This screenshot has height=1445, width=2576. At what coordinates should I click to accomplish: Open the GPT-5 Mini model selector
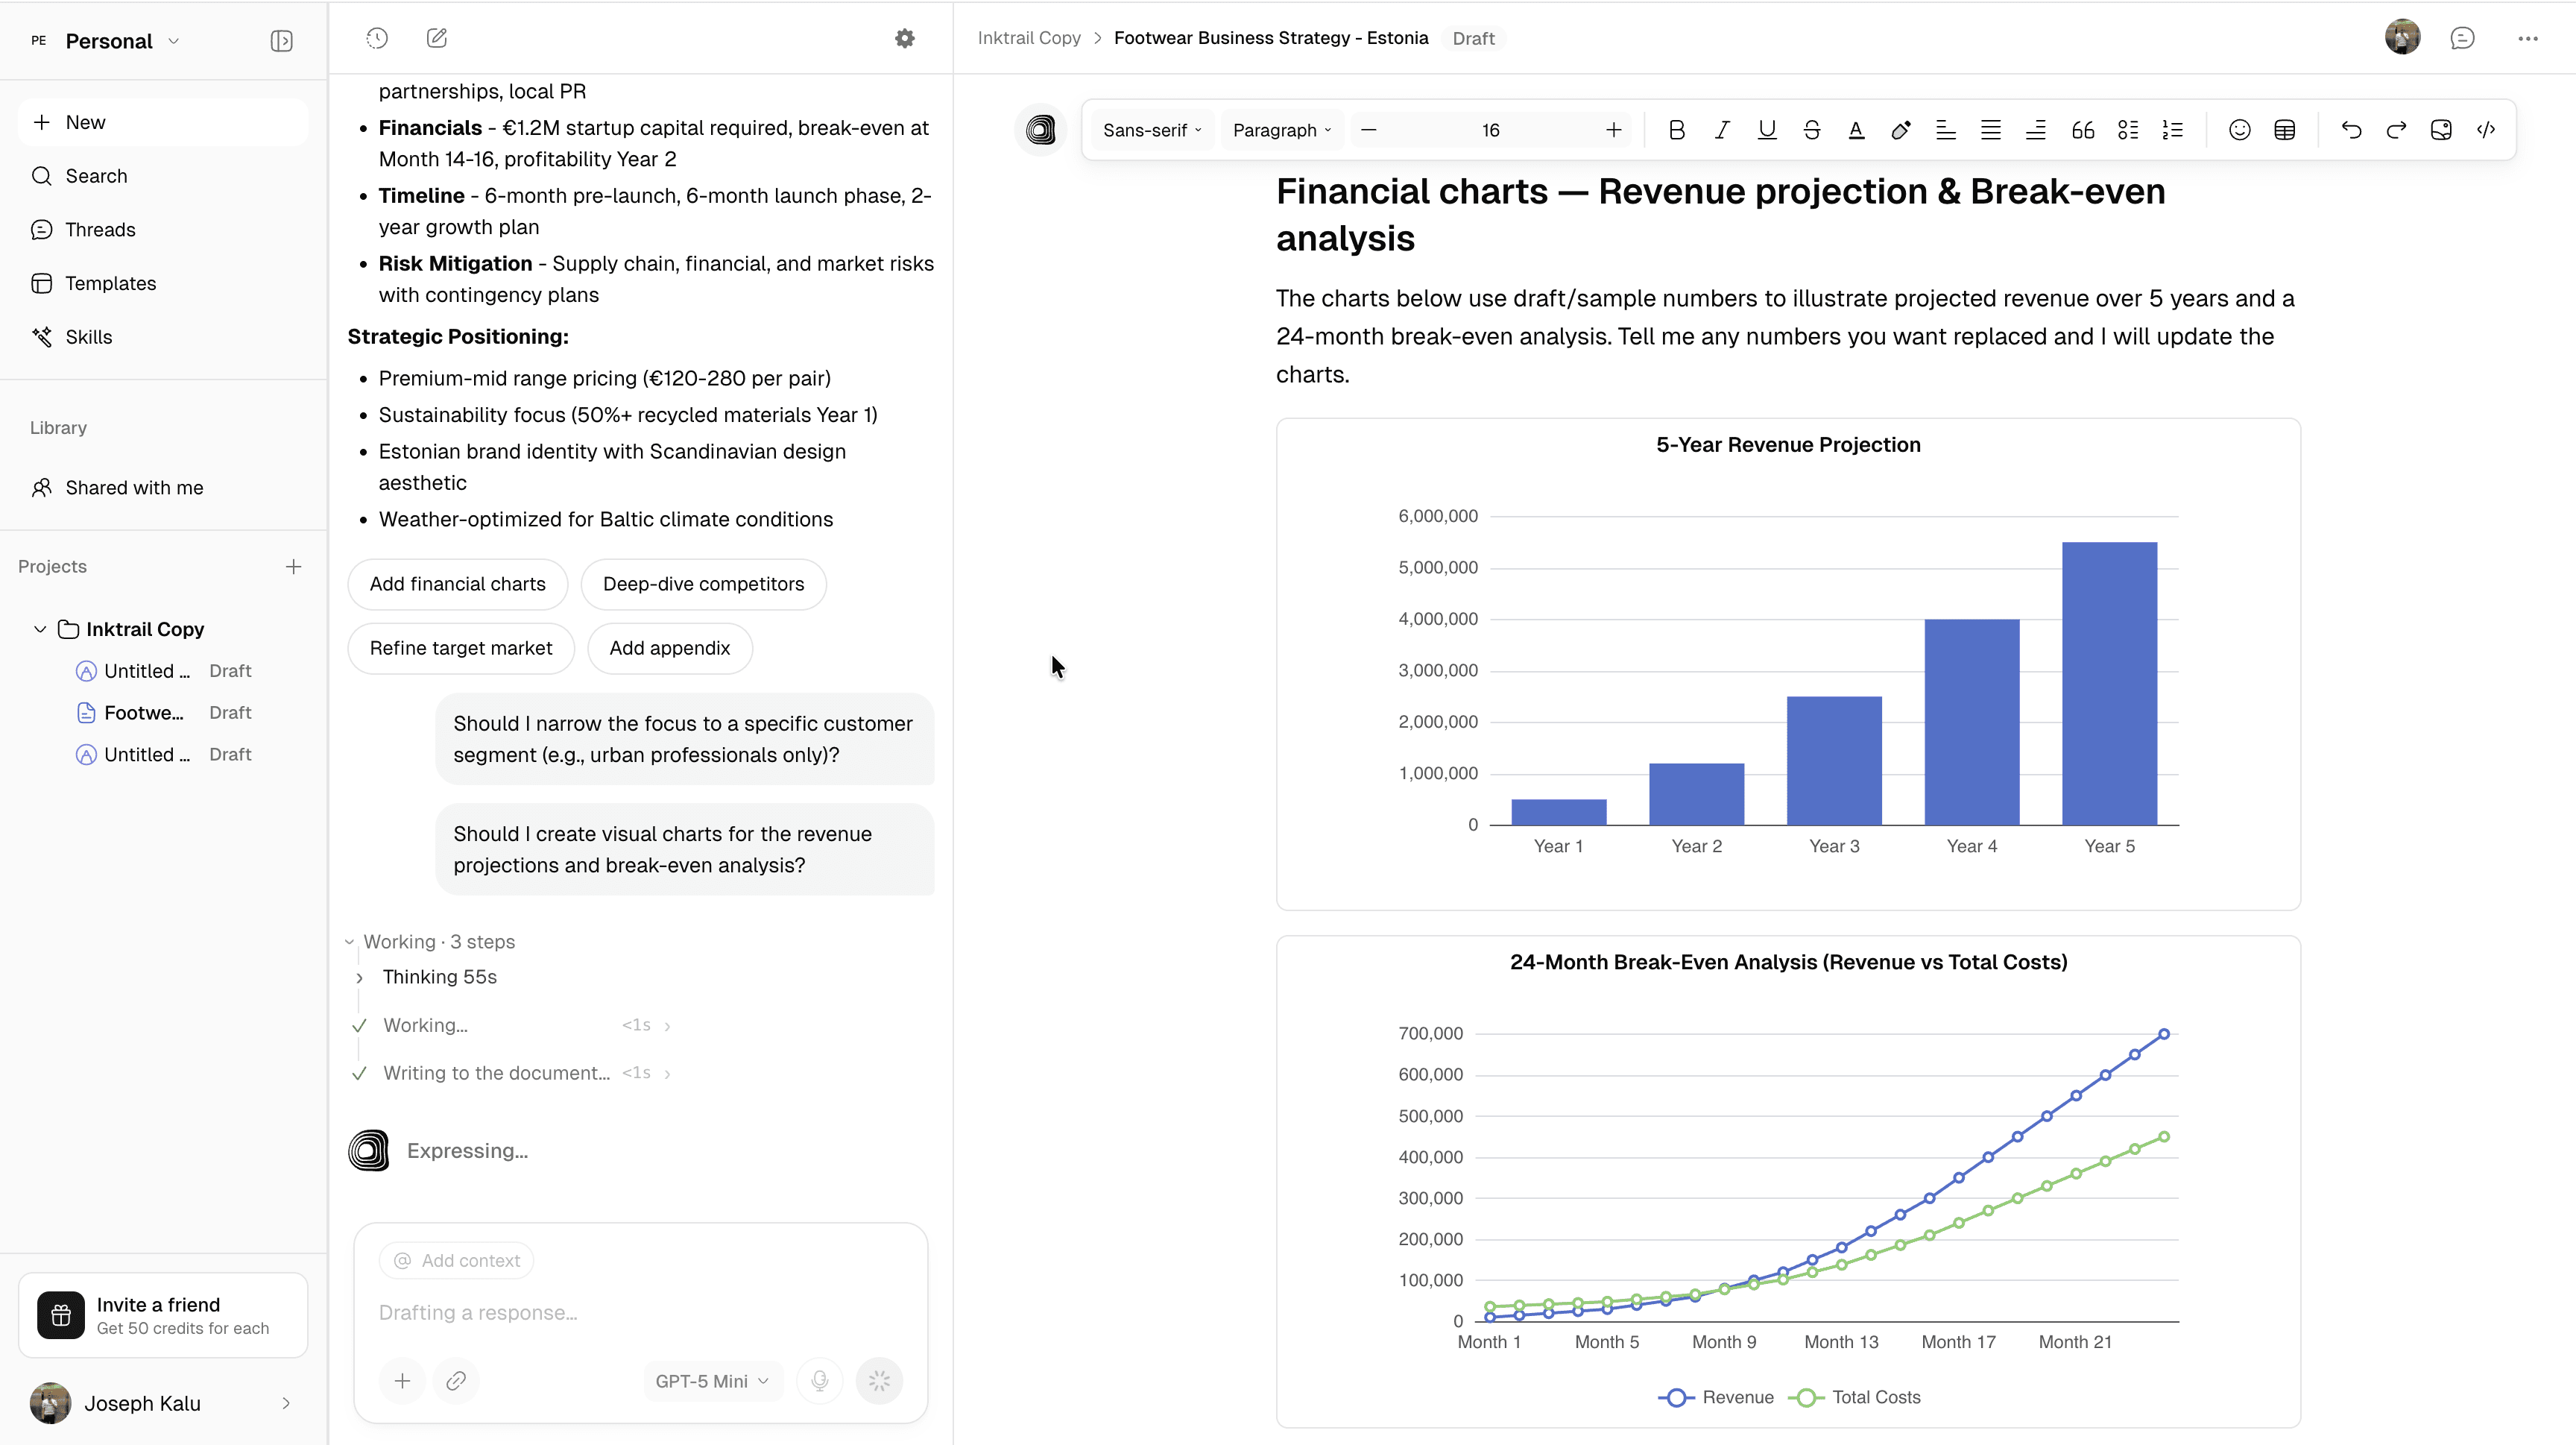click(x=711, y=1380)
